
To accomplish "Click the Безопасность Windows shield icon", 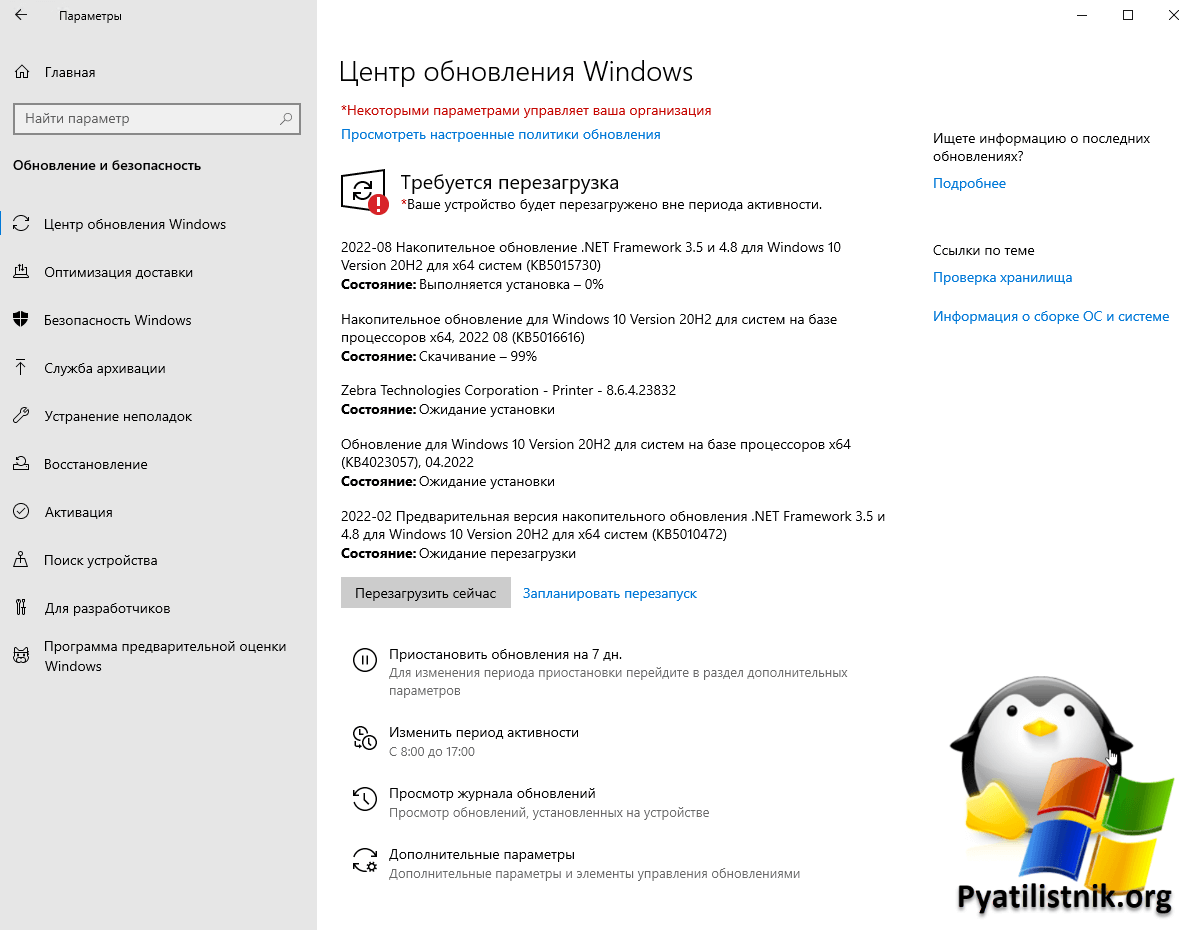I will pos(21,320).
